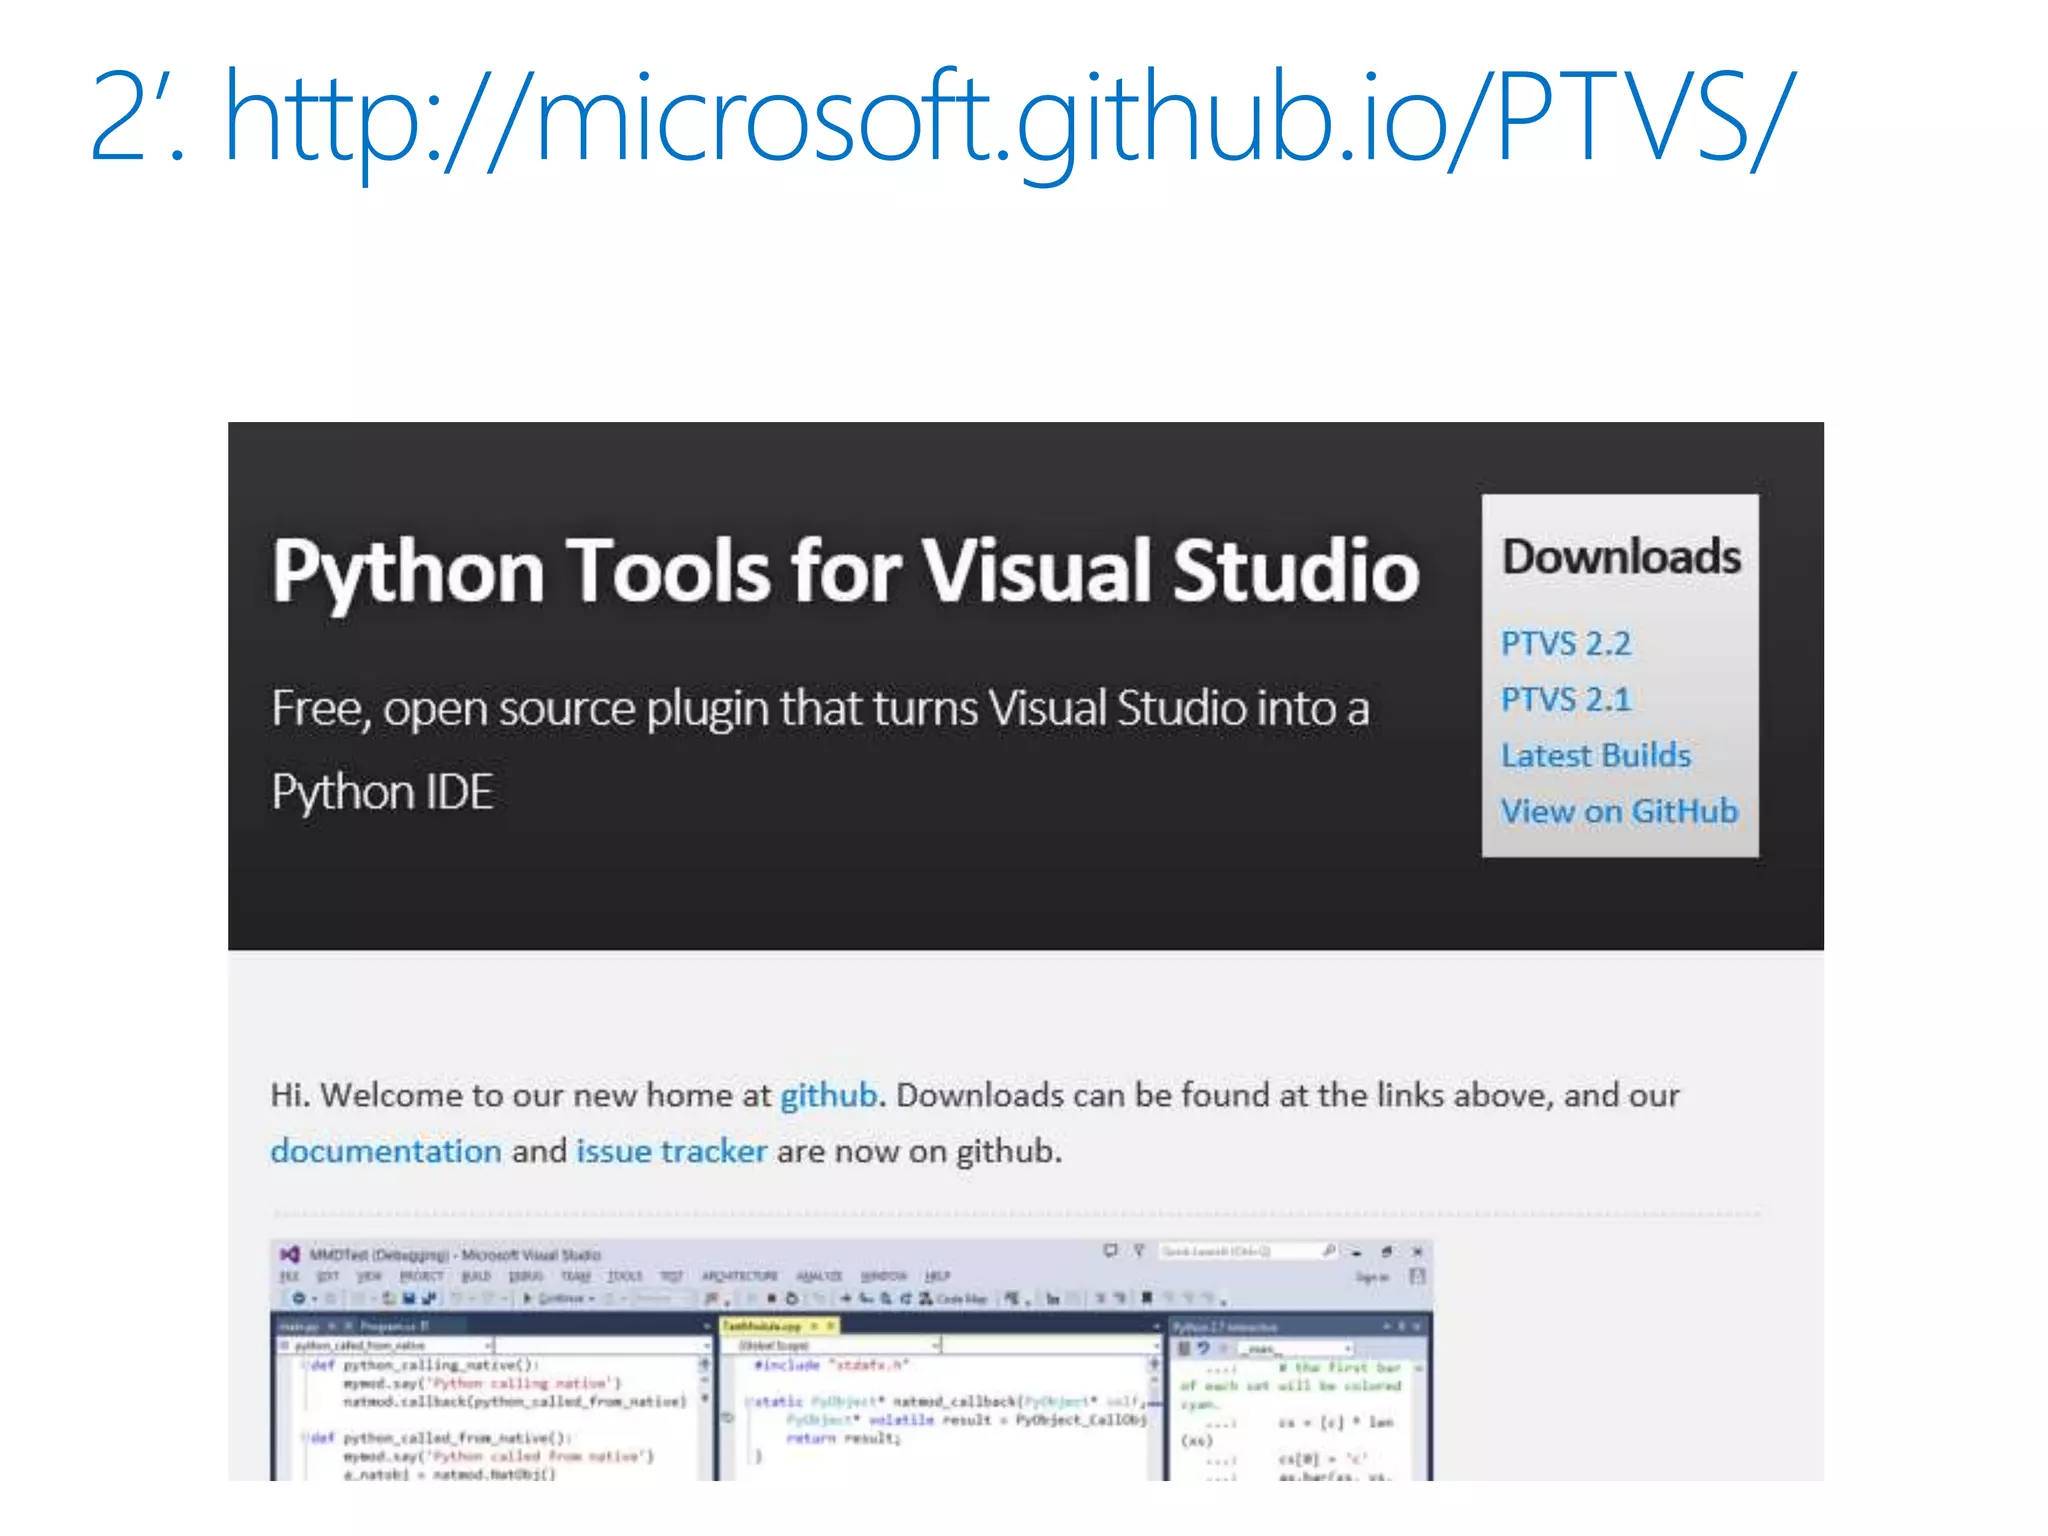Select the highlighted cpp editor tab
Image resolution: width=2048 pixels, height=1536 pixels.
(x=762, y=1326)
